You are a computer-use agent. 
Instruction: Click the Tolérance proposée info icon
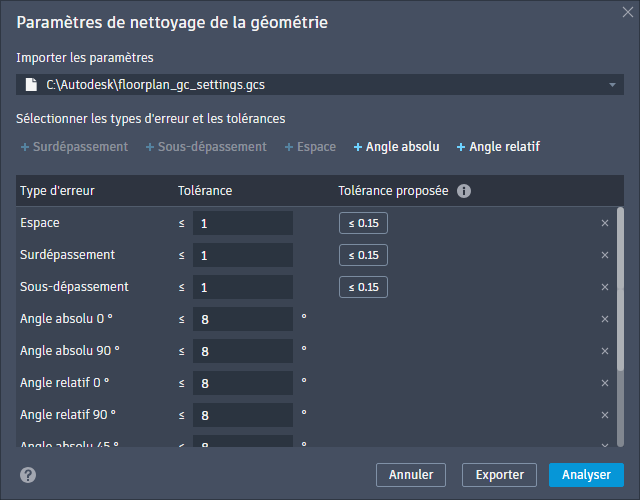464,191
